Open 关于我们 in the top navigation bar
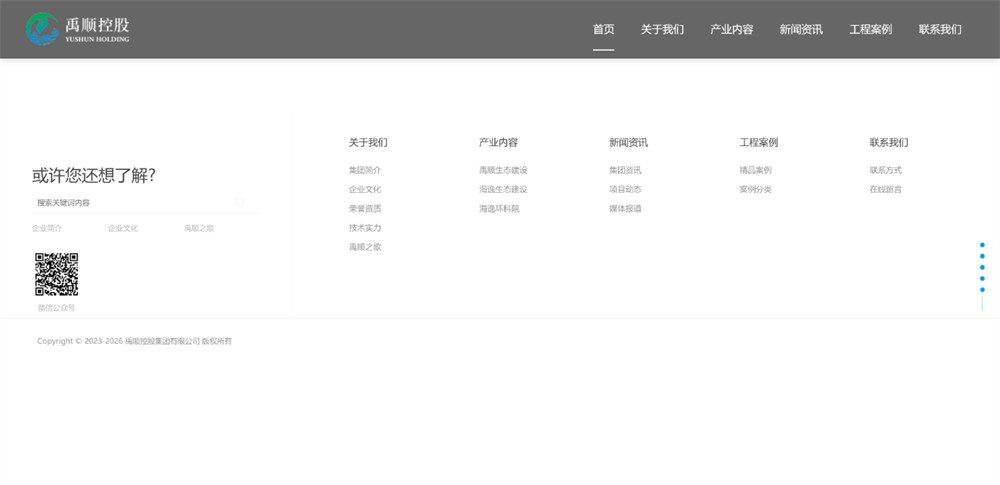1000x485 pixels. pyautogui.click(x=662, y=29)
